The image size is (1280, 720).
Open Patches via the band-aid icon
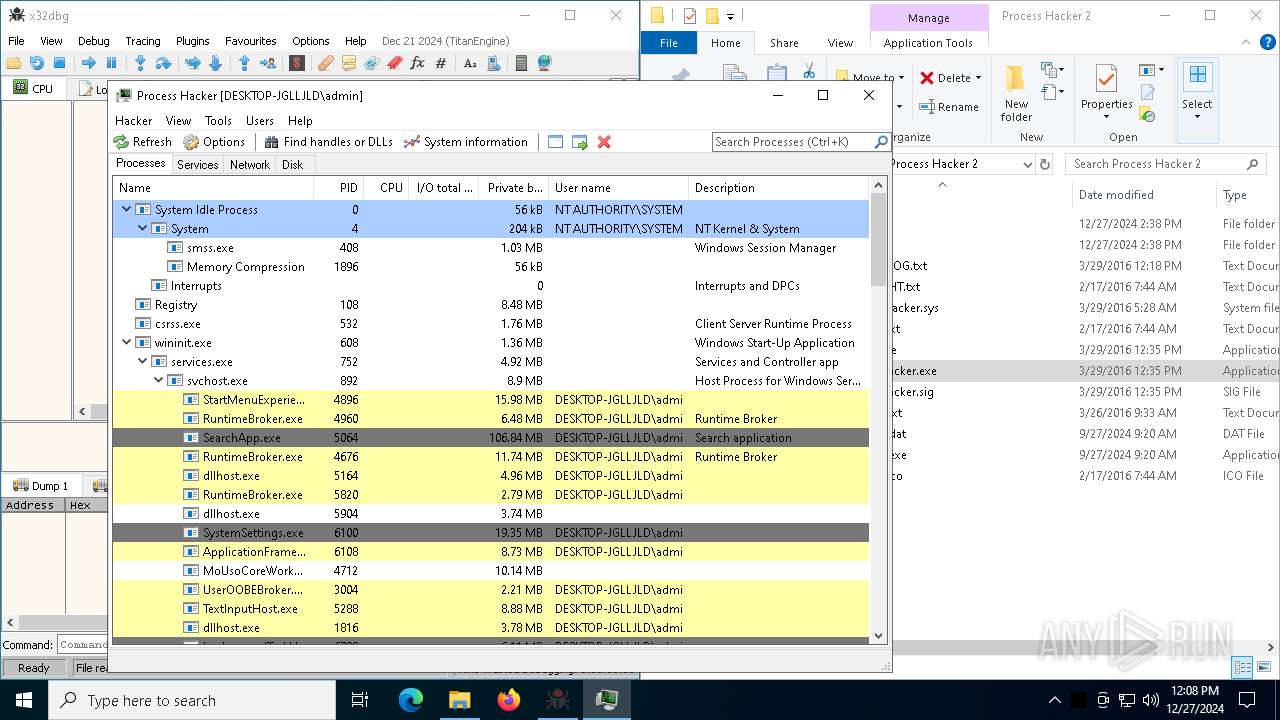pos(325,63)
